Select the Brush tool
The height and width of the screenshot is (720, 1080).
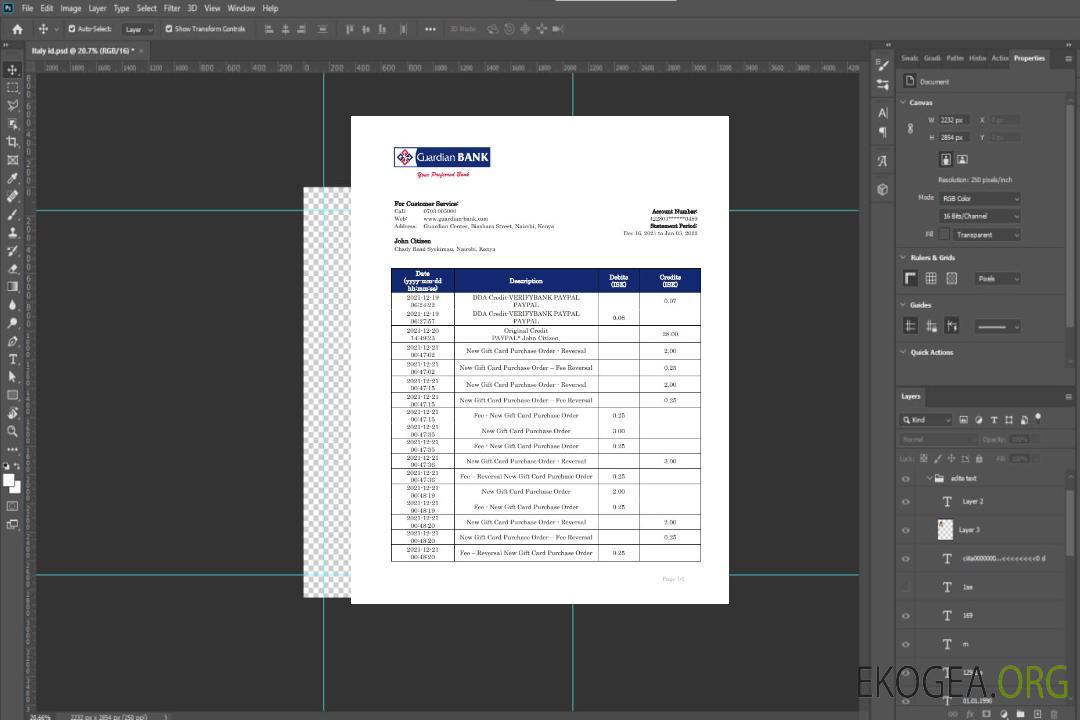pos(12,214)
